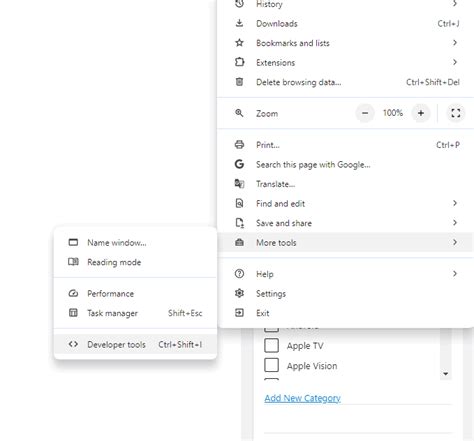Image resolution: width=474 pixels, height=441 pixels.
Task: Click the category list scroll-down arrow
Action: (446, 374)
